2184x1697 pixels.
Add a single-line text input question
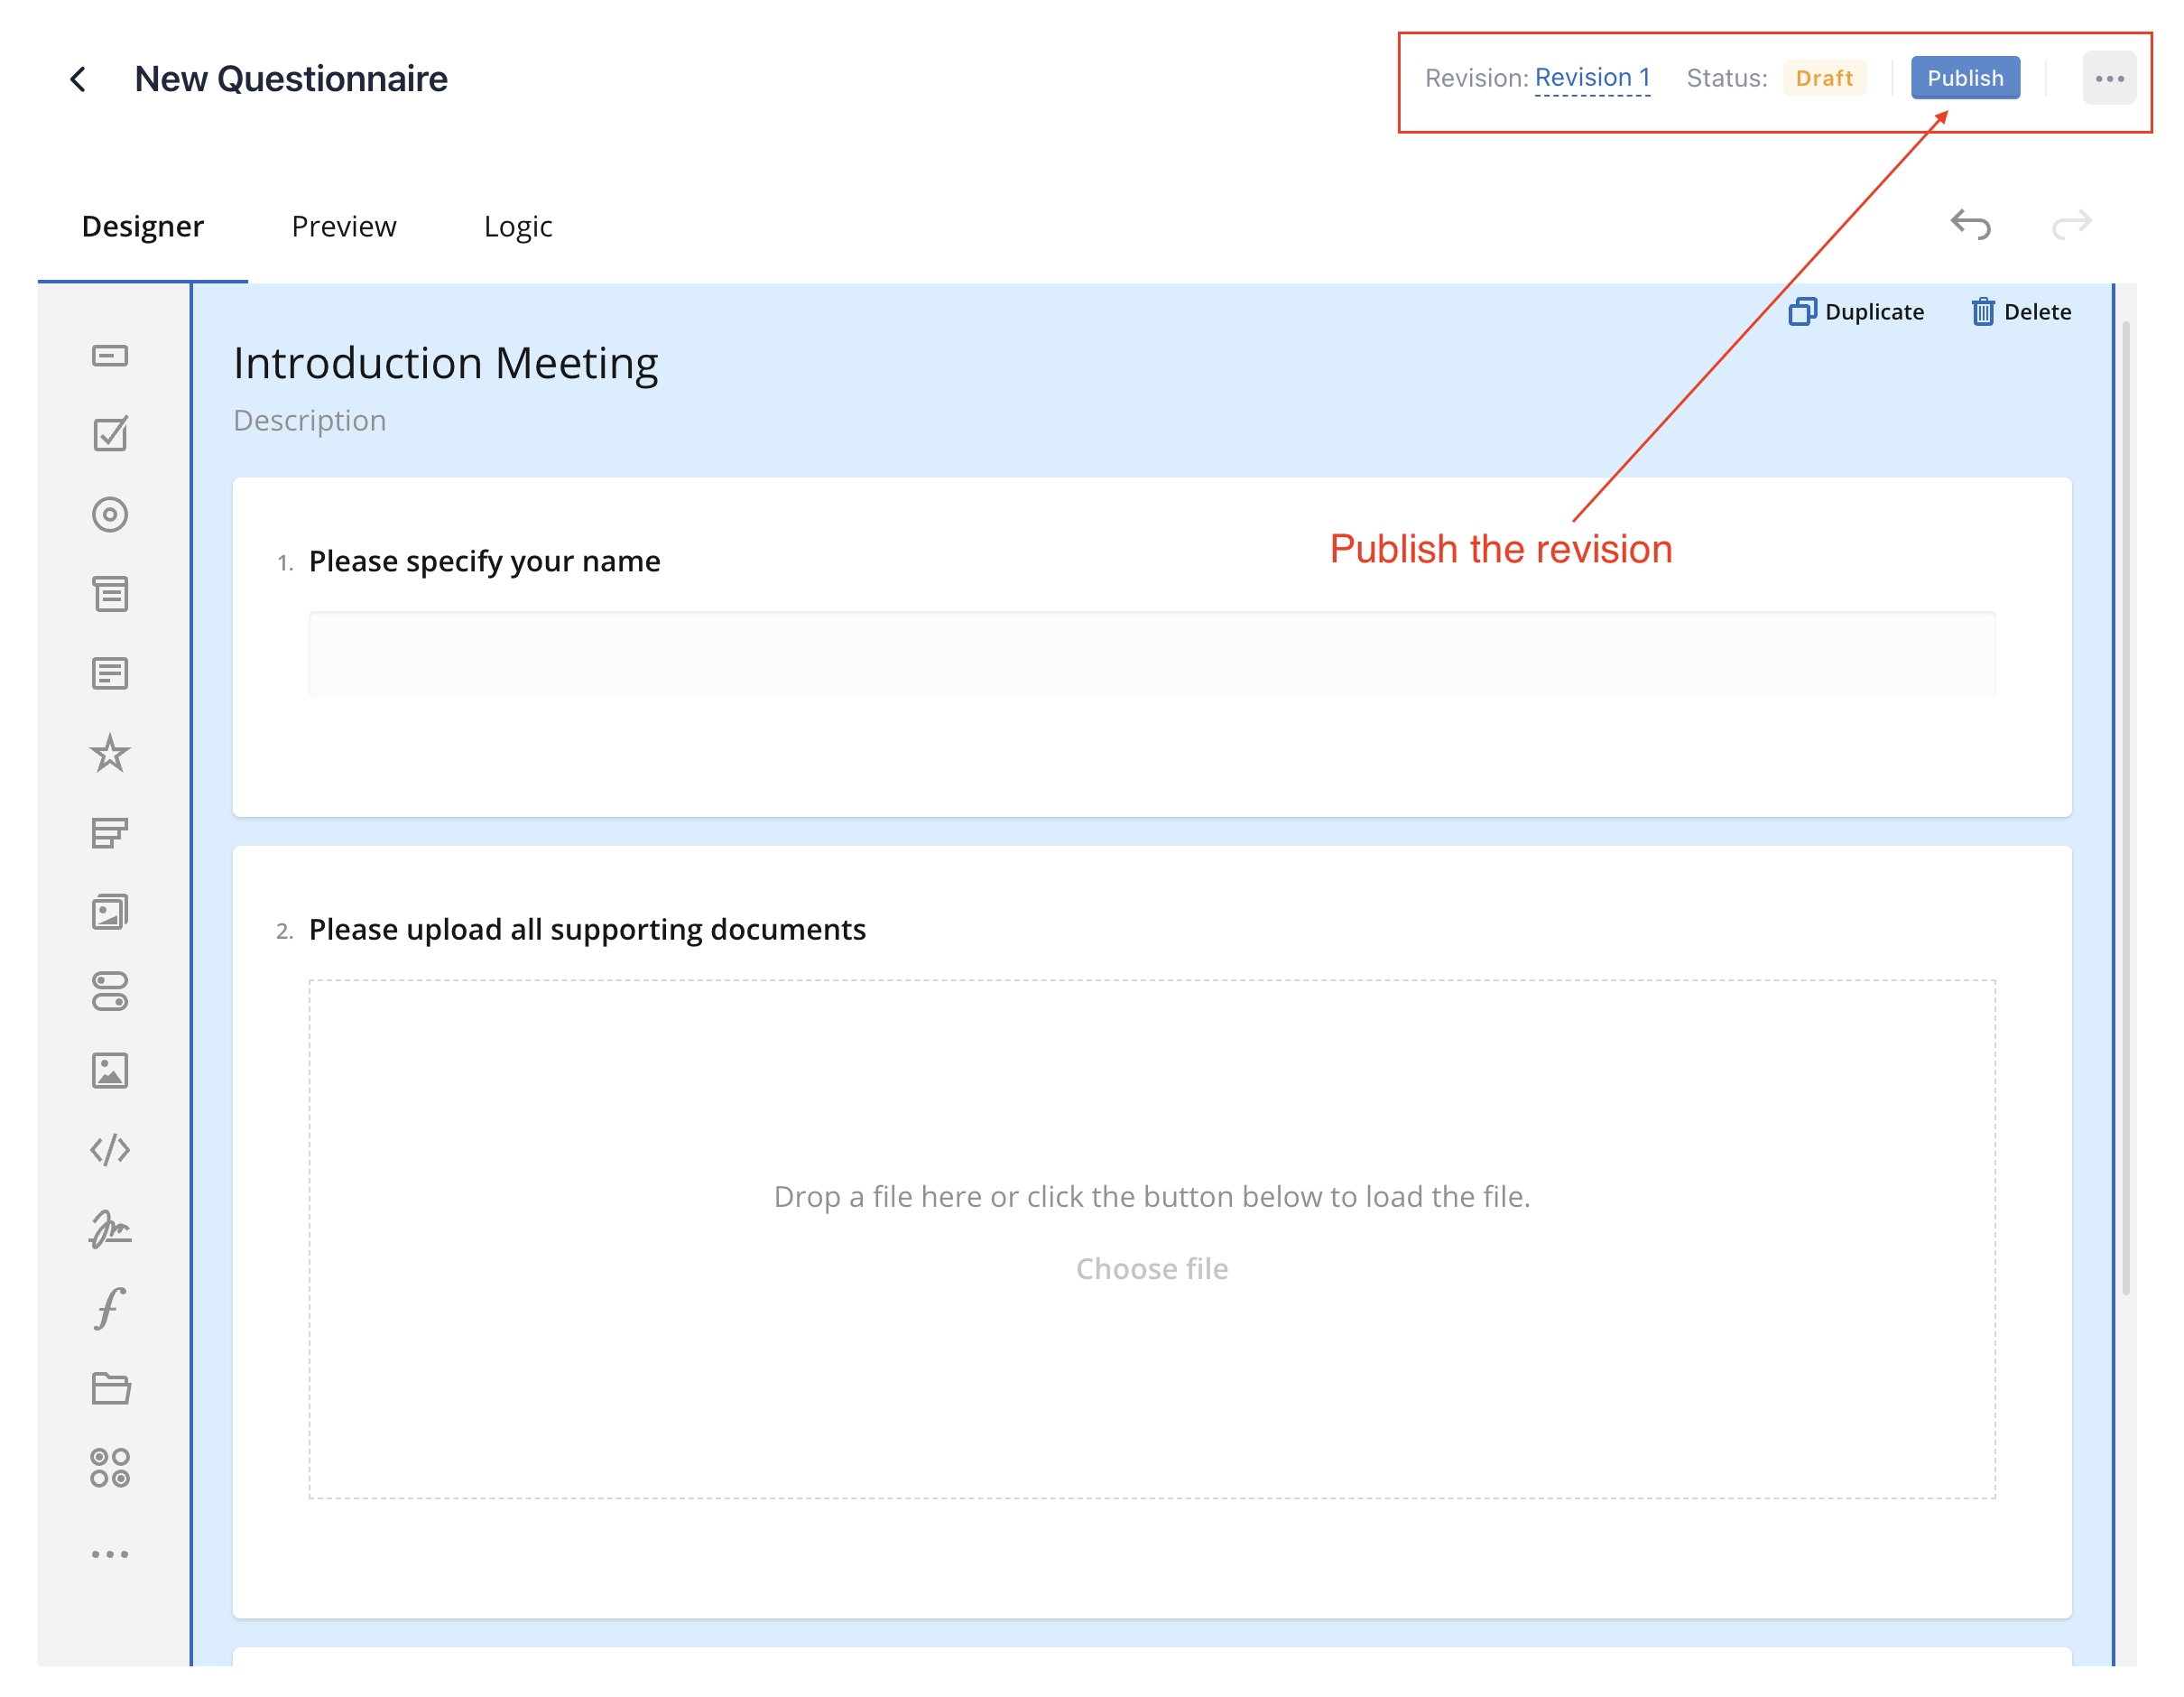click(110, 356)
